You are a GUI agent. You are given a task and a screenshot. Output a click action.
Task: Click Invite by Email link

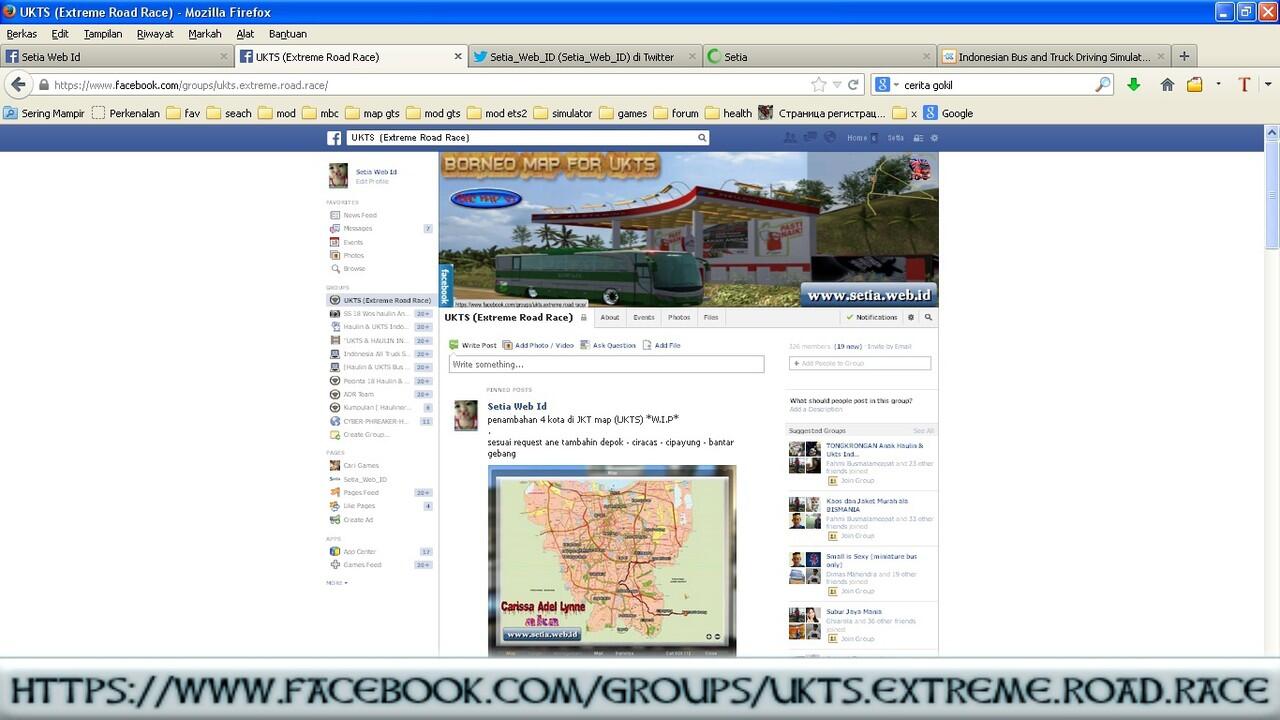(889, 346)
